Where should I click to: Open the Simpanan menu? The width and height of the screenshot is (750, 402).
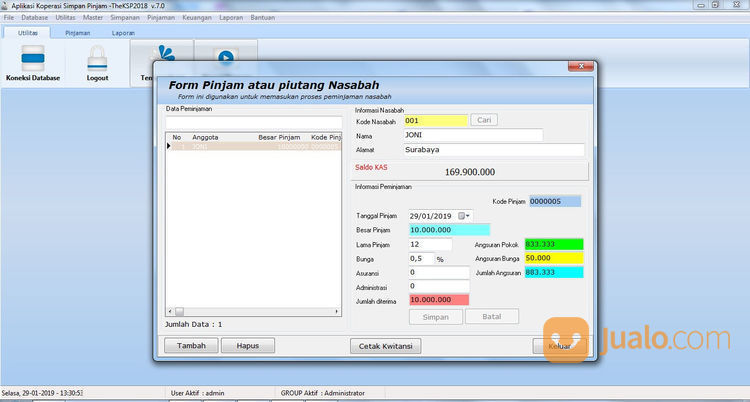tap(125, 18)
